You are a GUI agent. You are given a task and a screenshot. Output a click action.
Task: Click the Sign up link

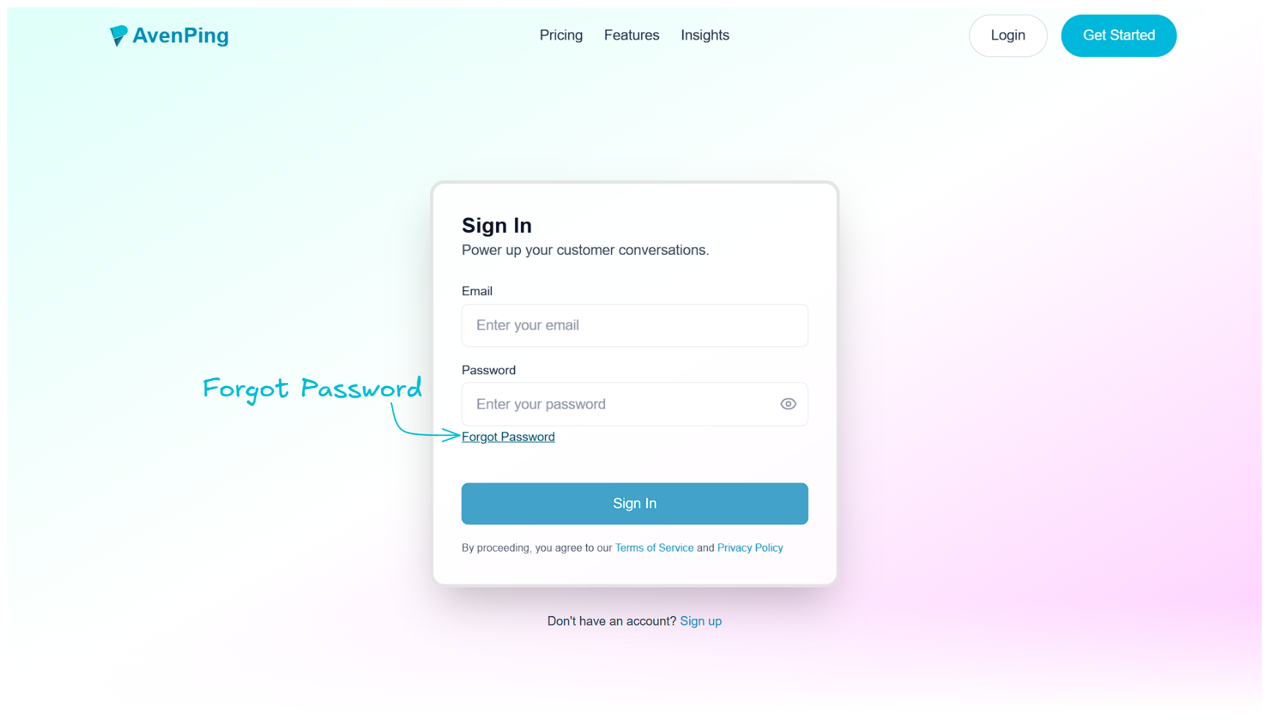click(x=701, y=620)
